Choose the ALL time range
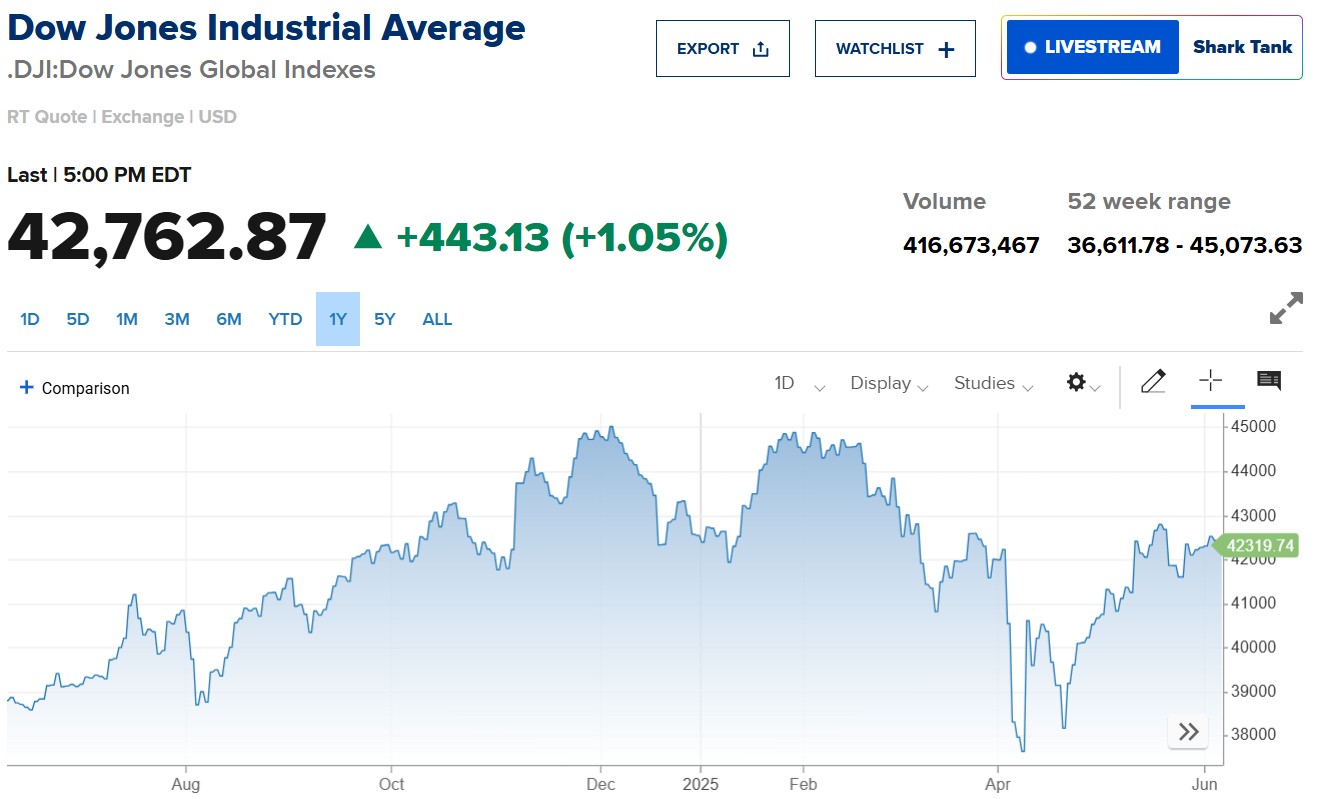 pyautogui.click(x=437, y=320)
